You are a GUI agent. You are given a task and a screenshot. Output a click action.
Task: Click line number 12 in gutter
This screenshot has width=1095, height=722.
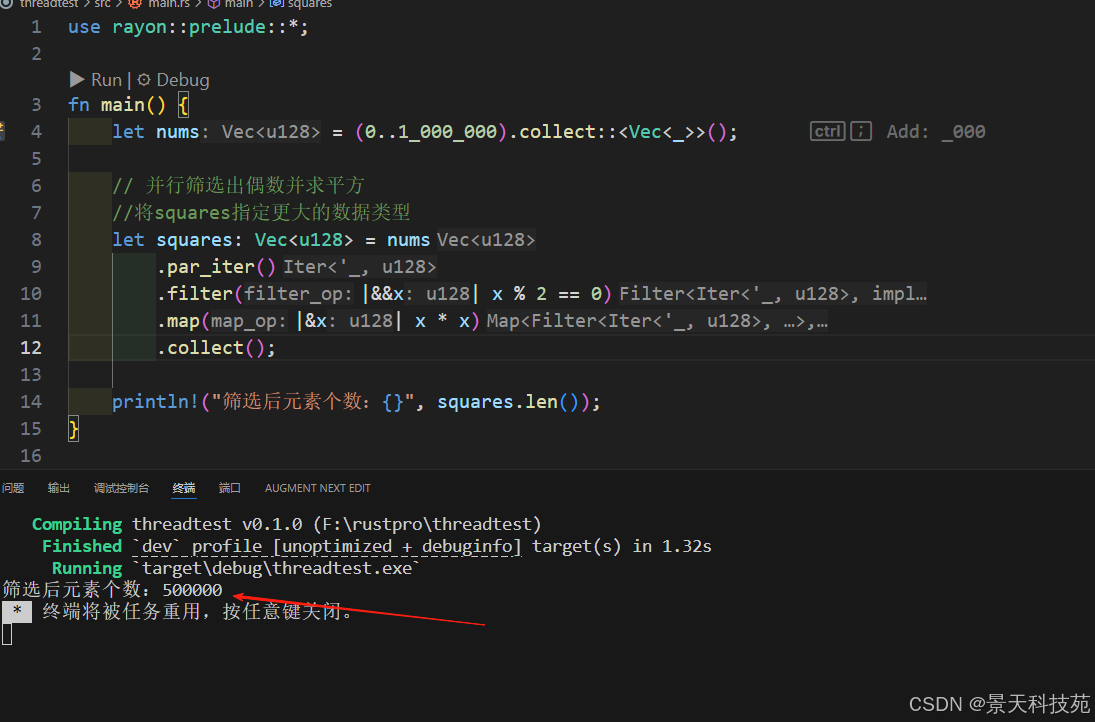31,348
